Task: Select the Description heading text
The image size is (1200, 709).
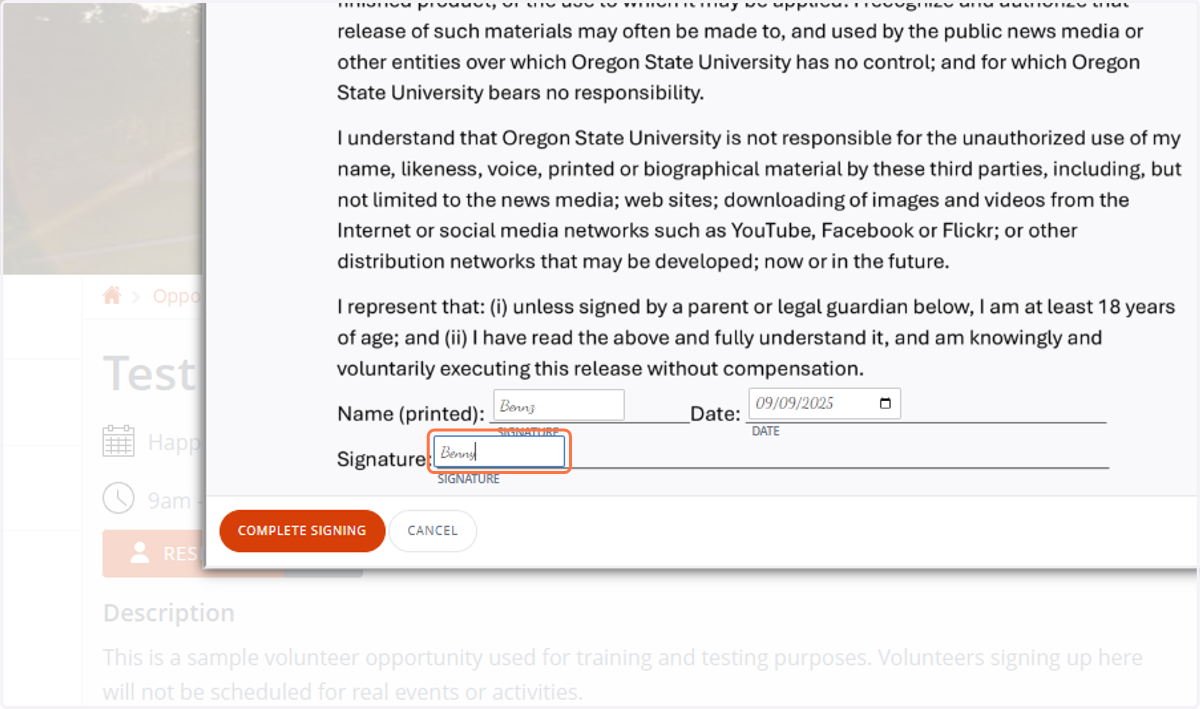Action: (169, 613)
